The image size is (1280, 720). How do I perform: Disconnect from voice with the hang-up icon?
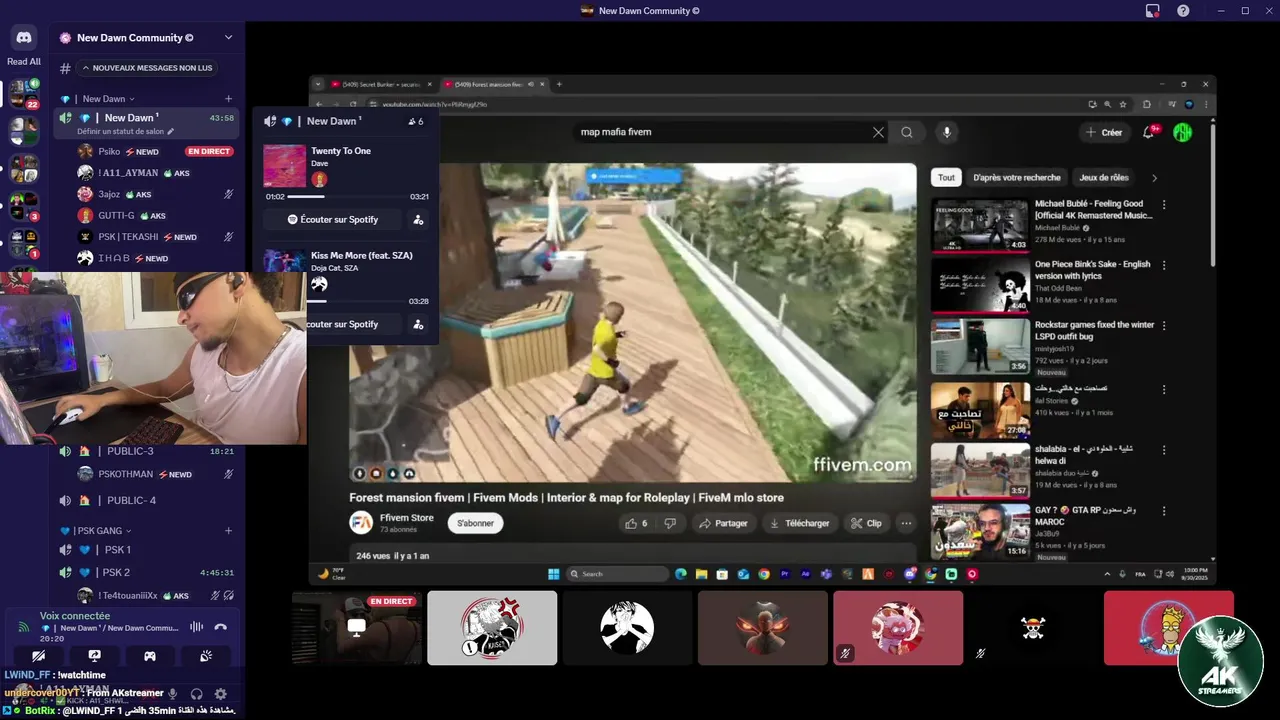tap(221, 627)
